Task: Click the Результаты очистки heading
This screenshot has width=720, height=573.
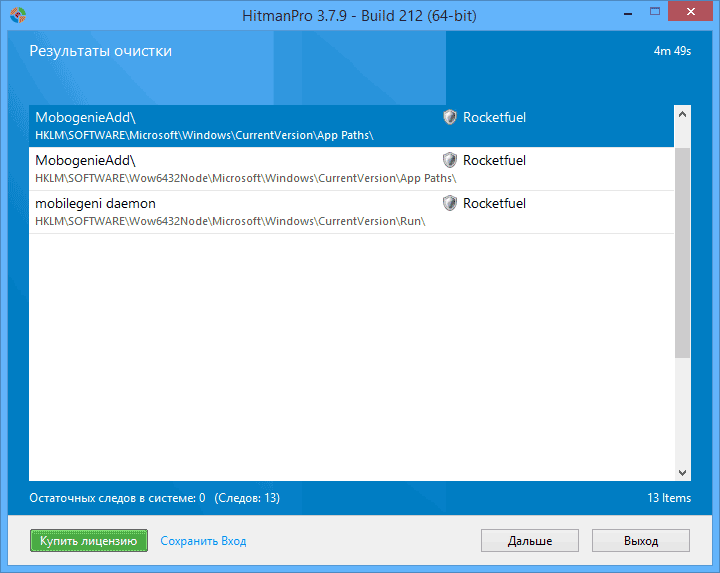Action: tap(101, 51)
